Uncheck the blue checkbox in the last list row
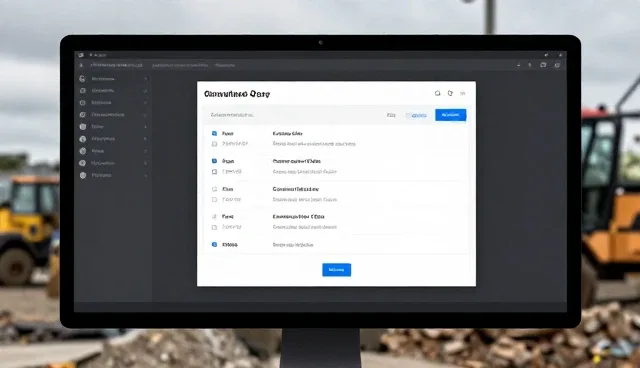This screenshot has height=368, width=640. (x=214, y=244)
